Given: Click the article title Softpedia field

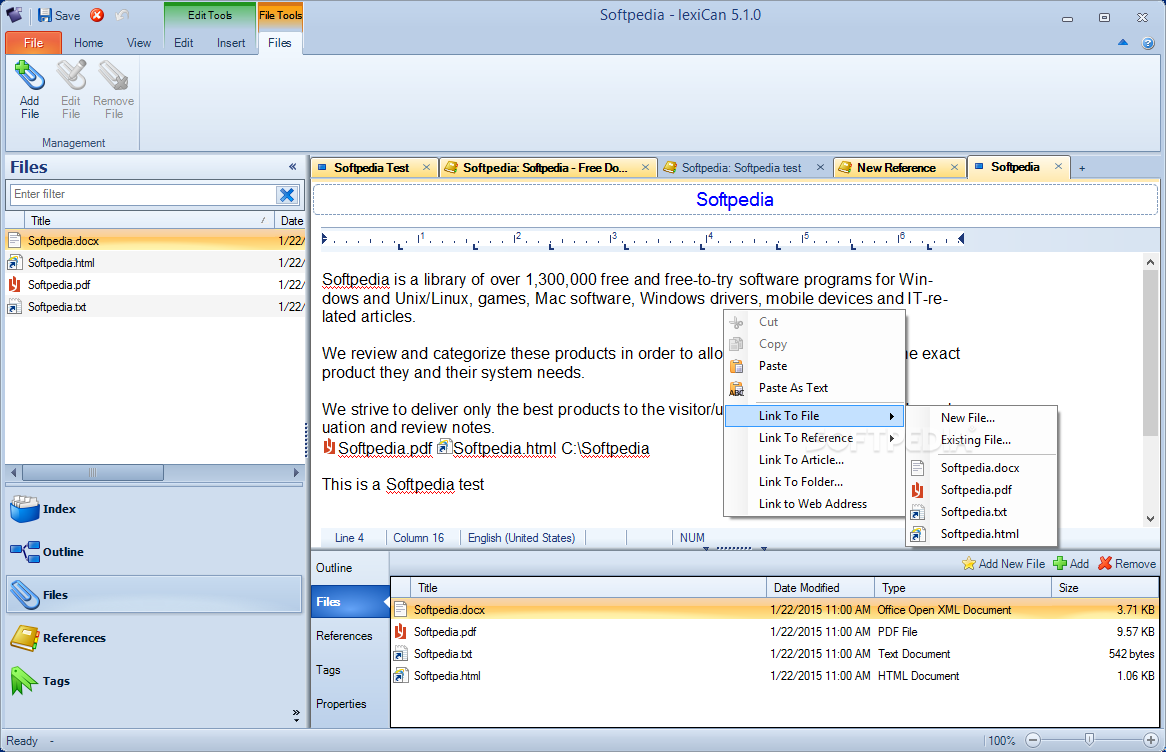Looking at the screenshot, I should [x=735, y=199].
